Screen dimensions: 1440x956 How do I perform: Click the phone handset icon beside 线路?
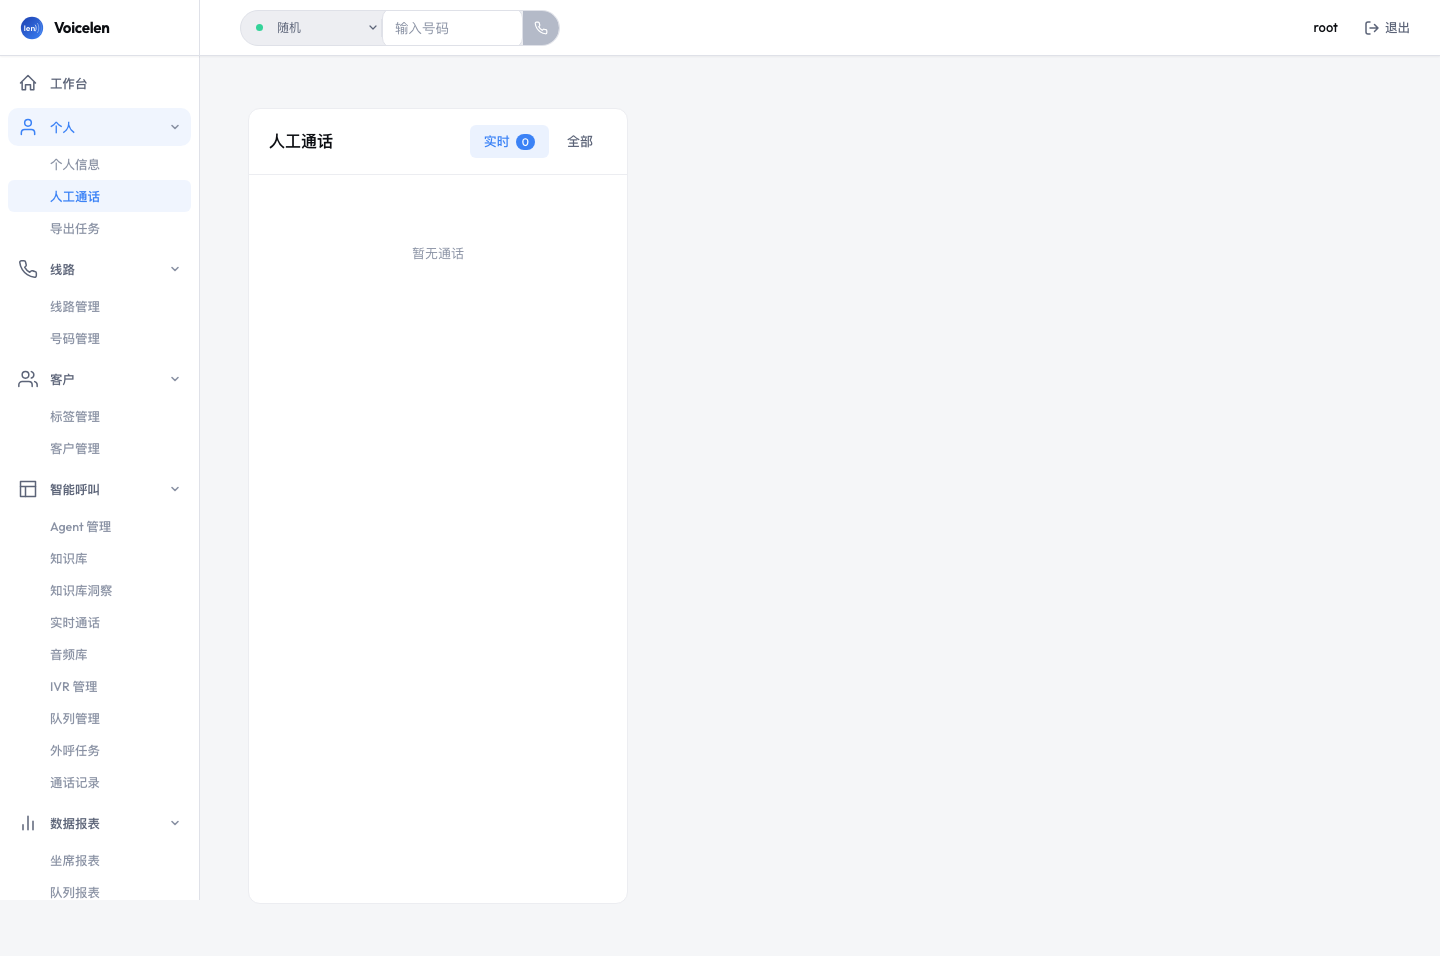click(x=28, y=269)
